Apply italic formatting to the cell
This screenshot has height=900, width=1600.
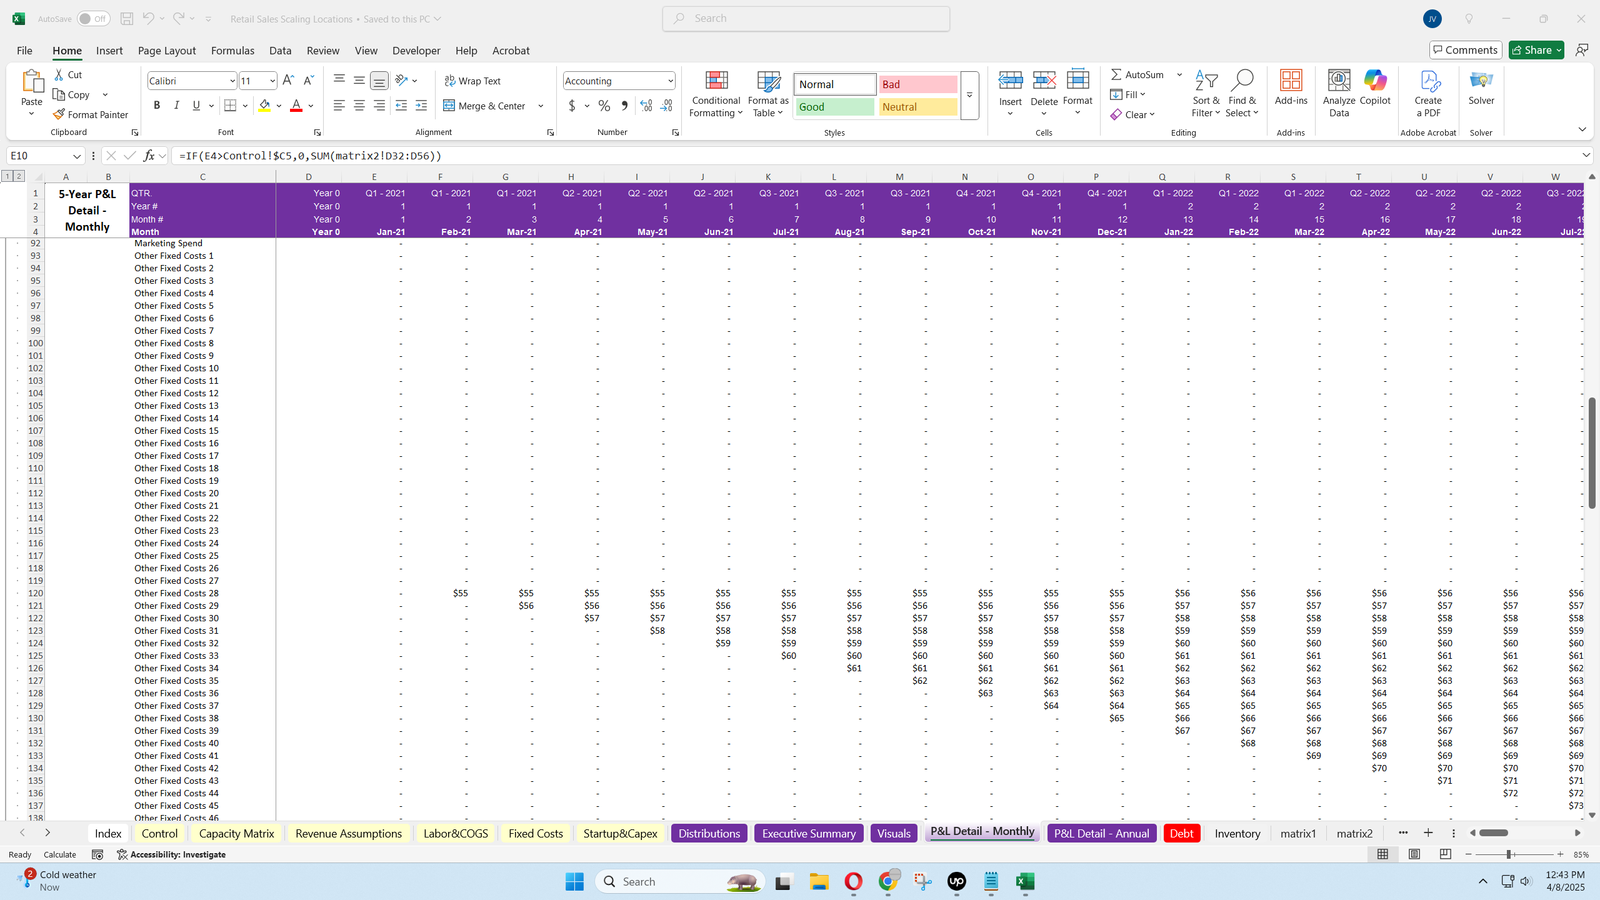(x=177, y=106)
